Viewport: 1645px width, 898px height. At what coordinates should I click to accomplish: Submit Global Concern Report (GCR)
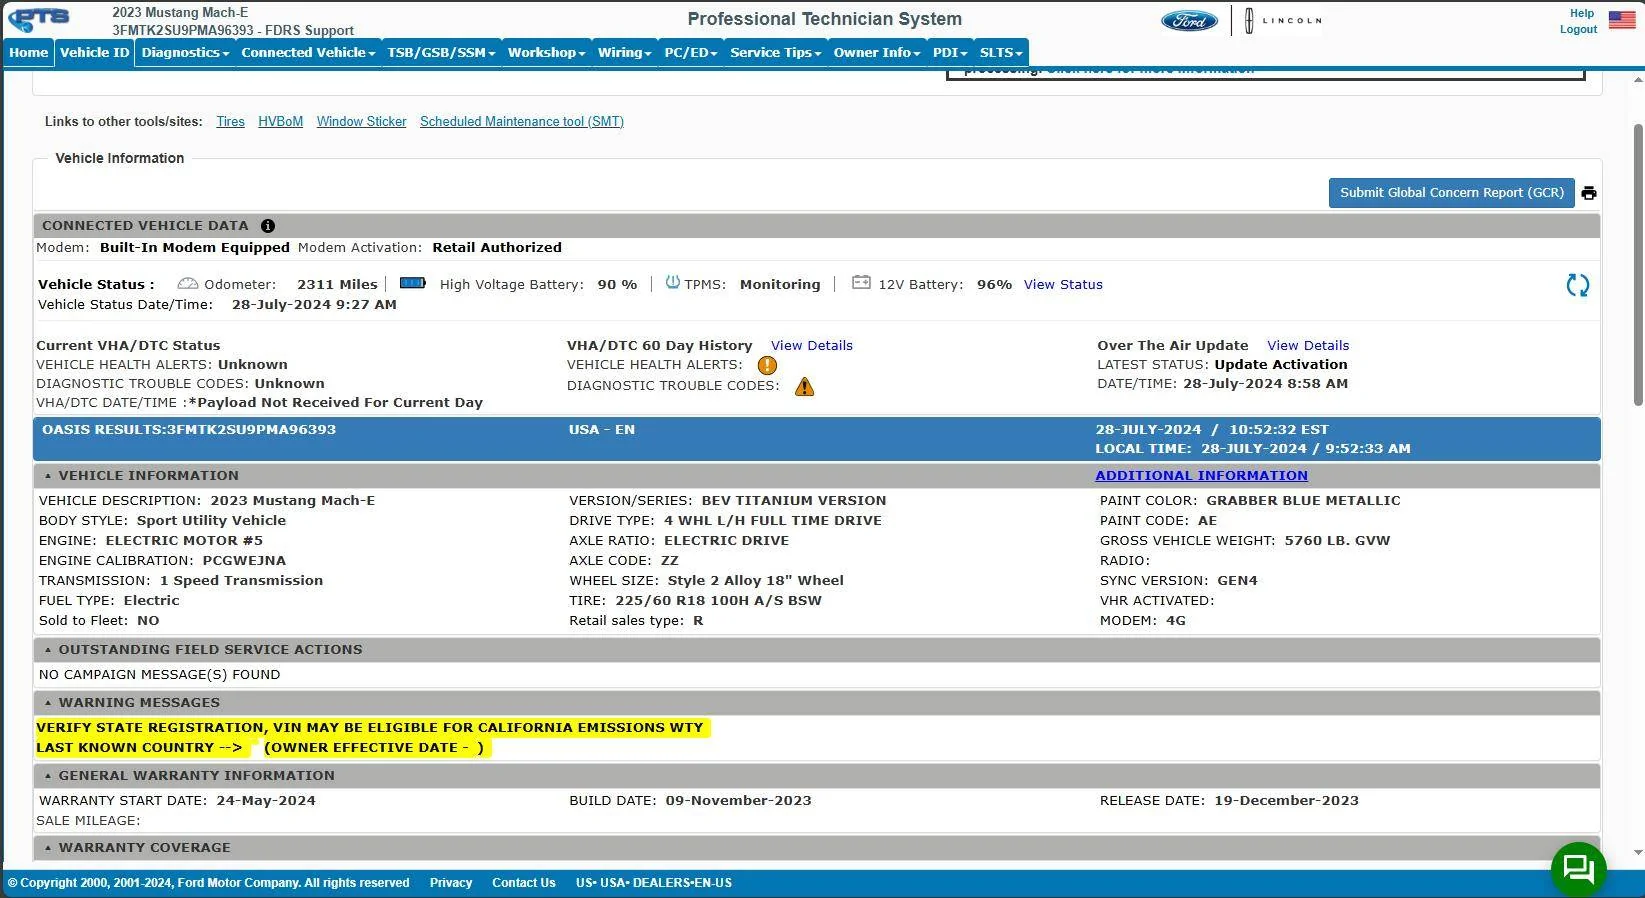(x=1452, y=193)
